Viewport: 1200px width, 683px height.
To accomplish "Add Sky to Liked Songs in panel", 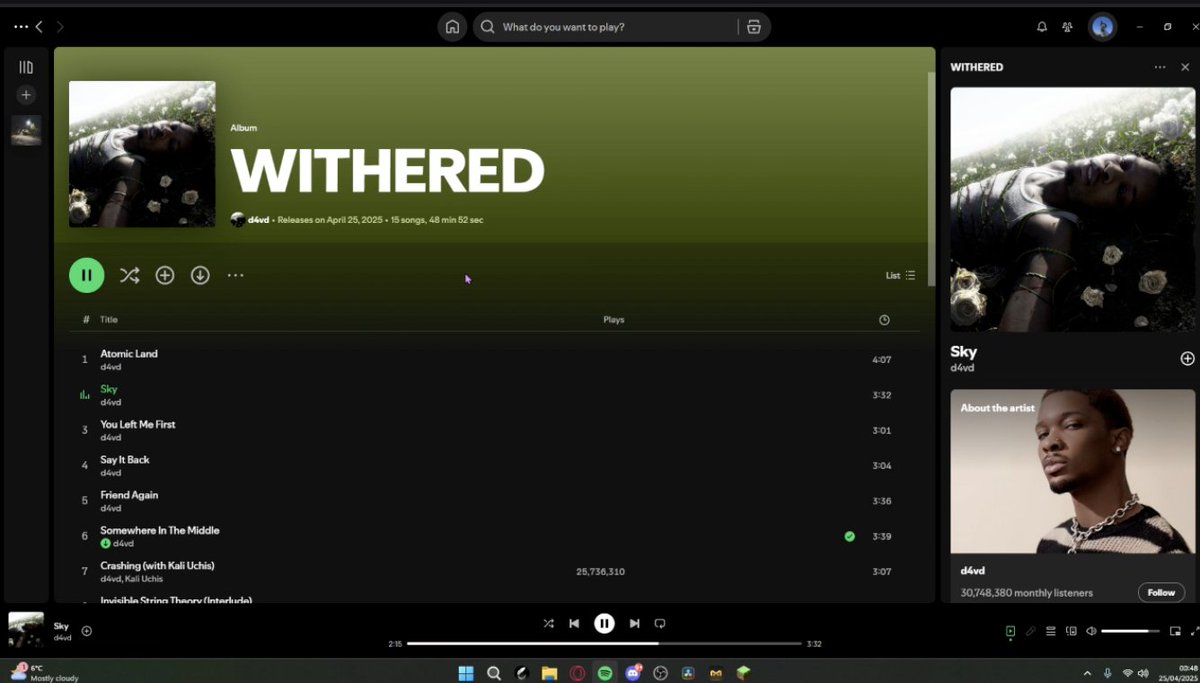I will [1187, 358].
